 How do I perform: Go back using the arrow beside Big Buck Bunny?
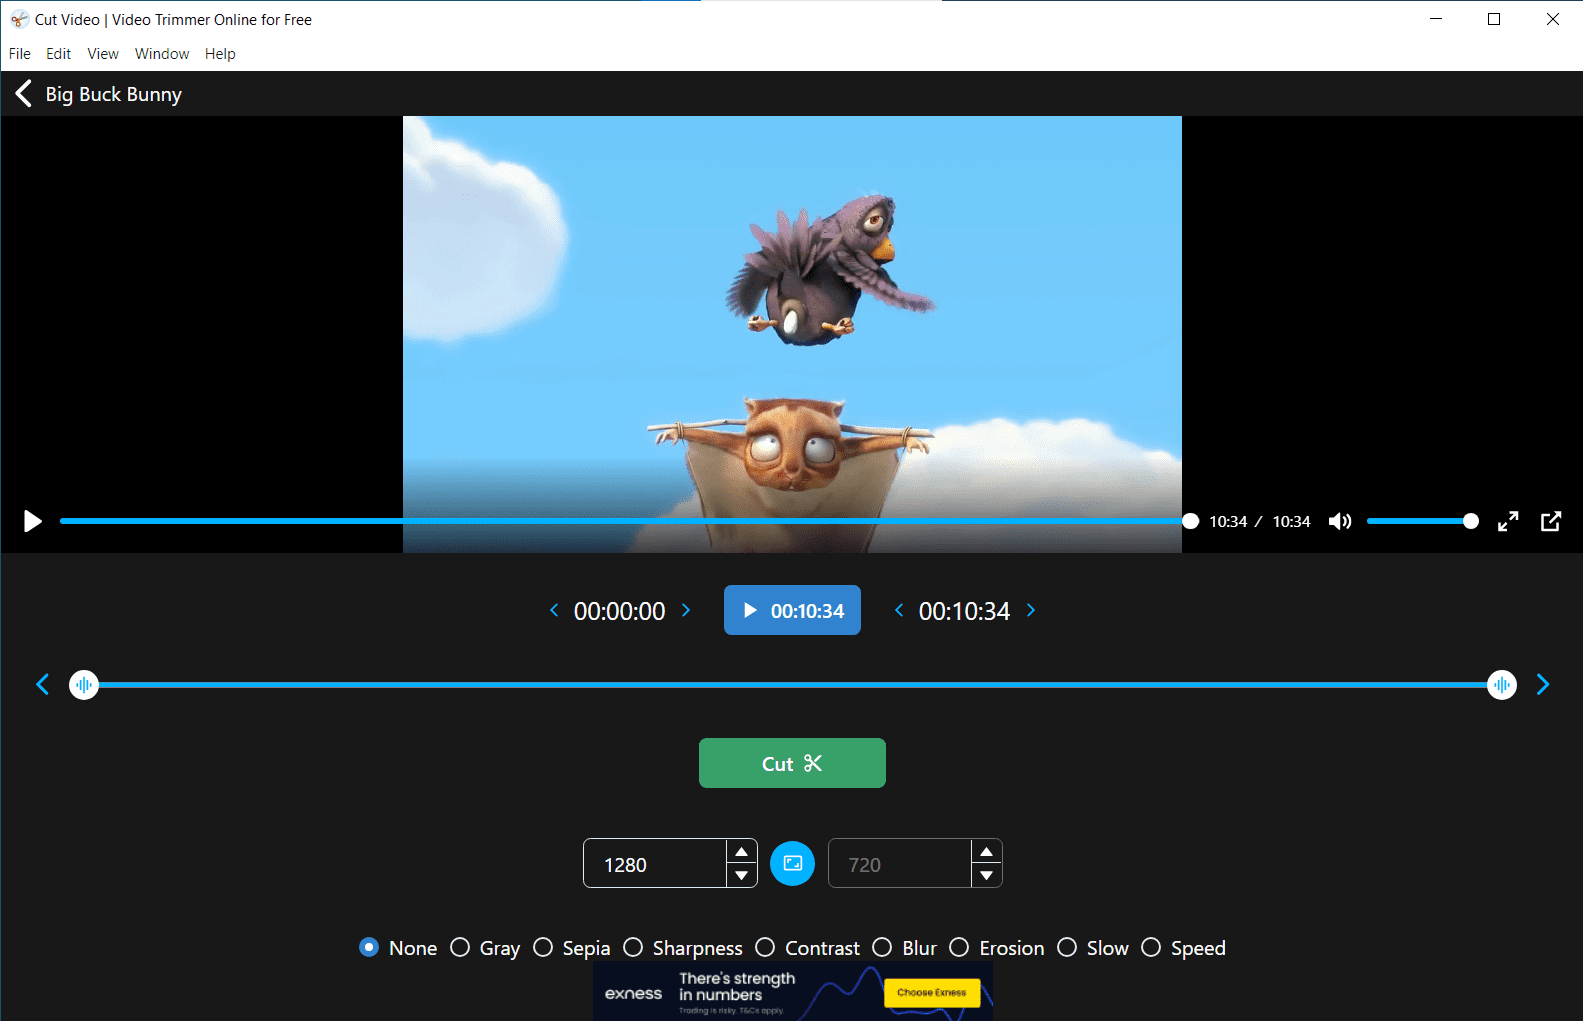point(24,94)
